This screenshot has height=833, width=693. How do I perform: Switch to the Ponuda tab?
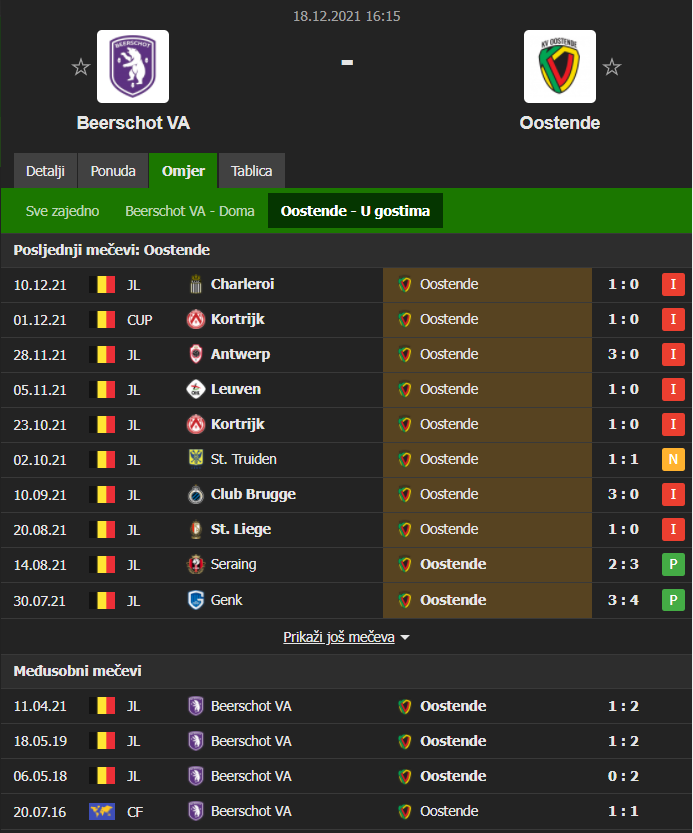[x=113, y=171]
